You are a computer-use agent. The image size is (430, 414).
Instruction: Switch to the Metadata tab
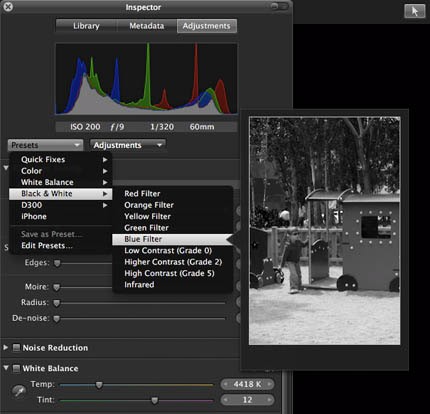pyautogui.click(x=147, y=26)
